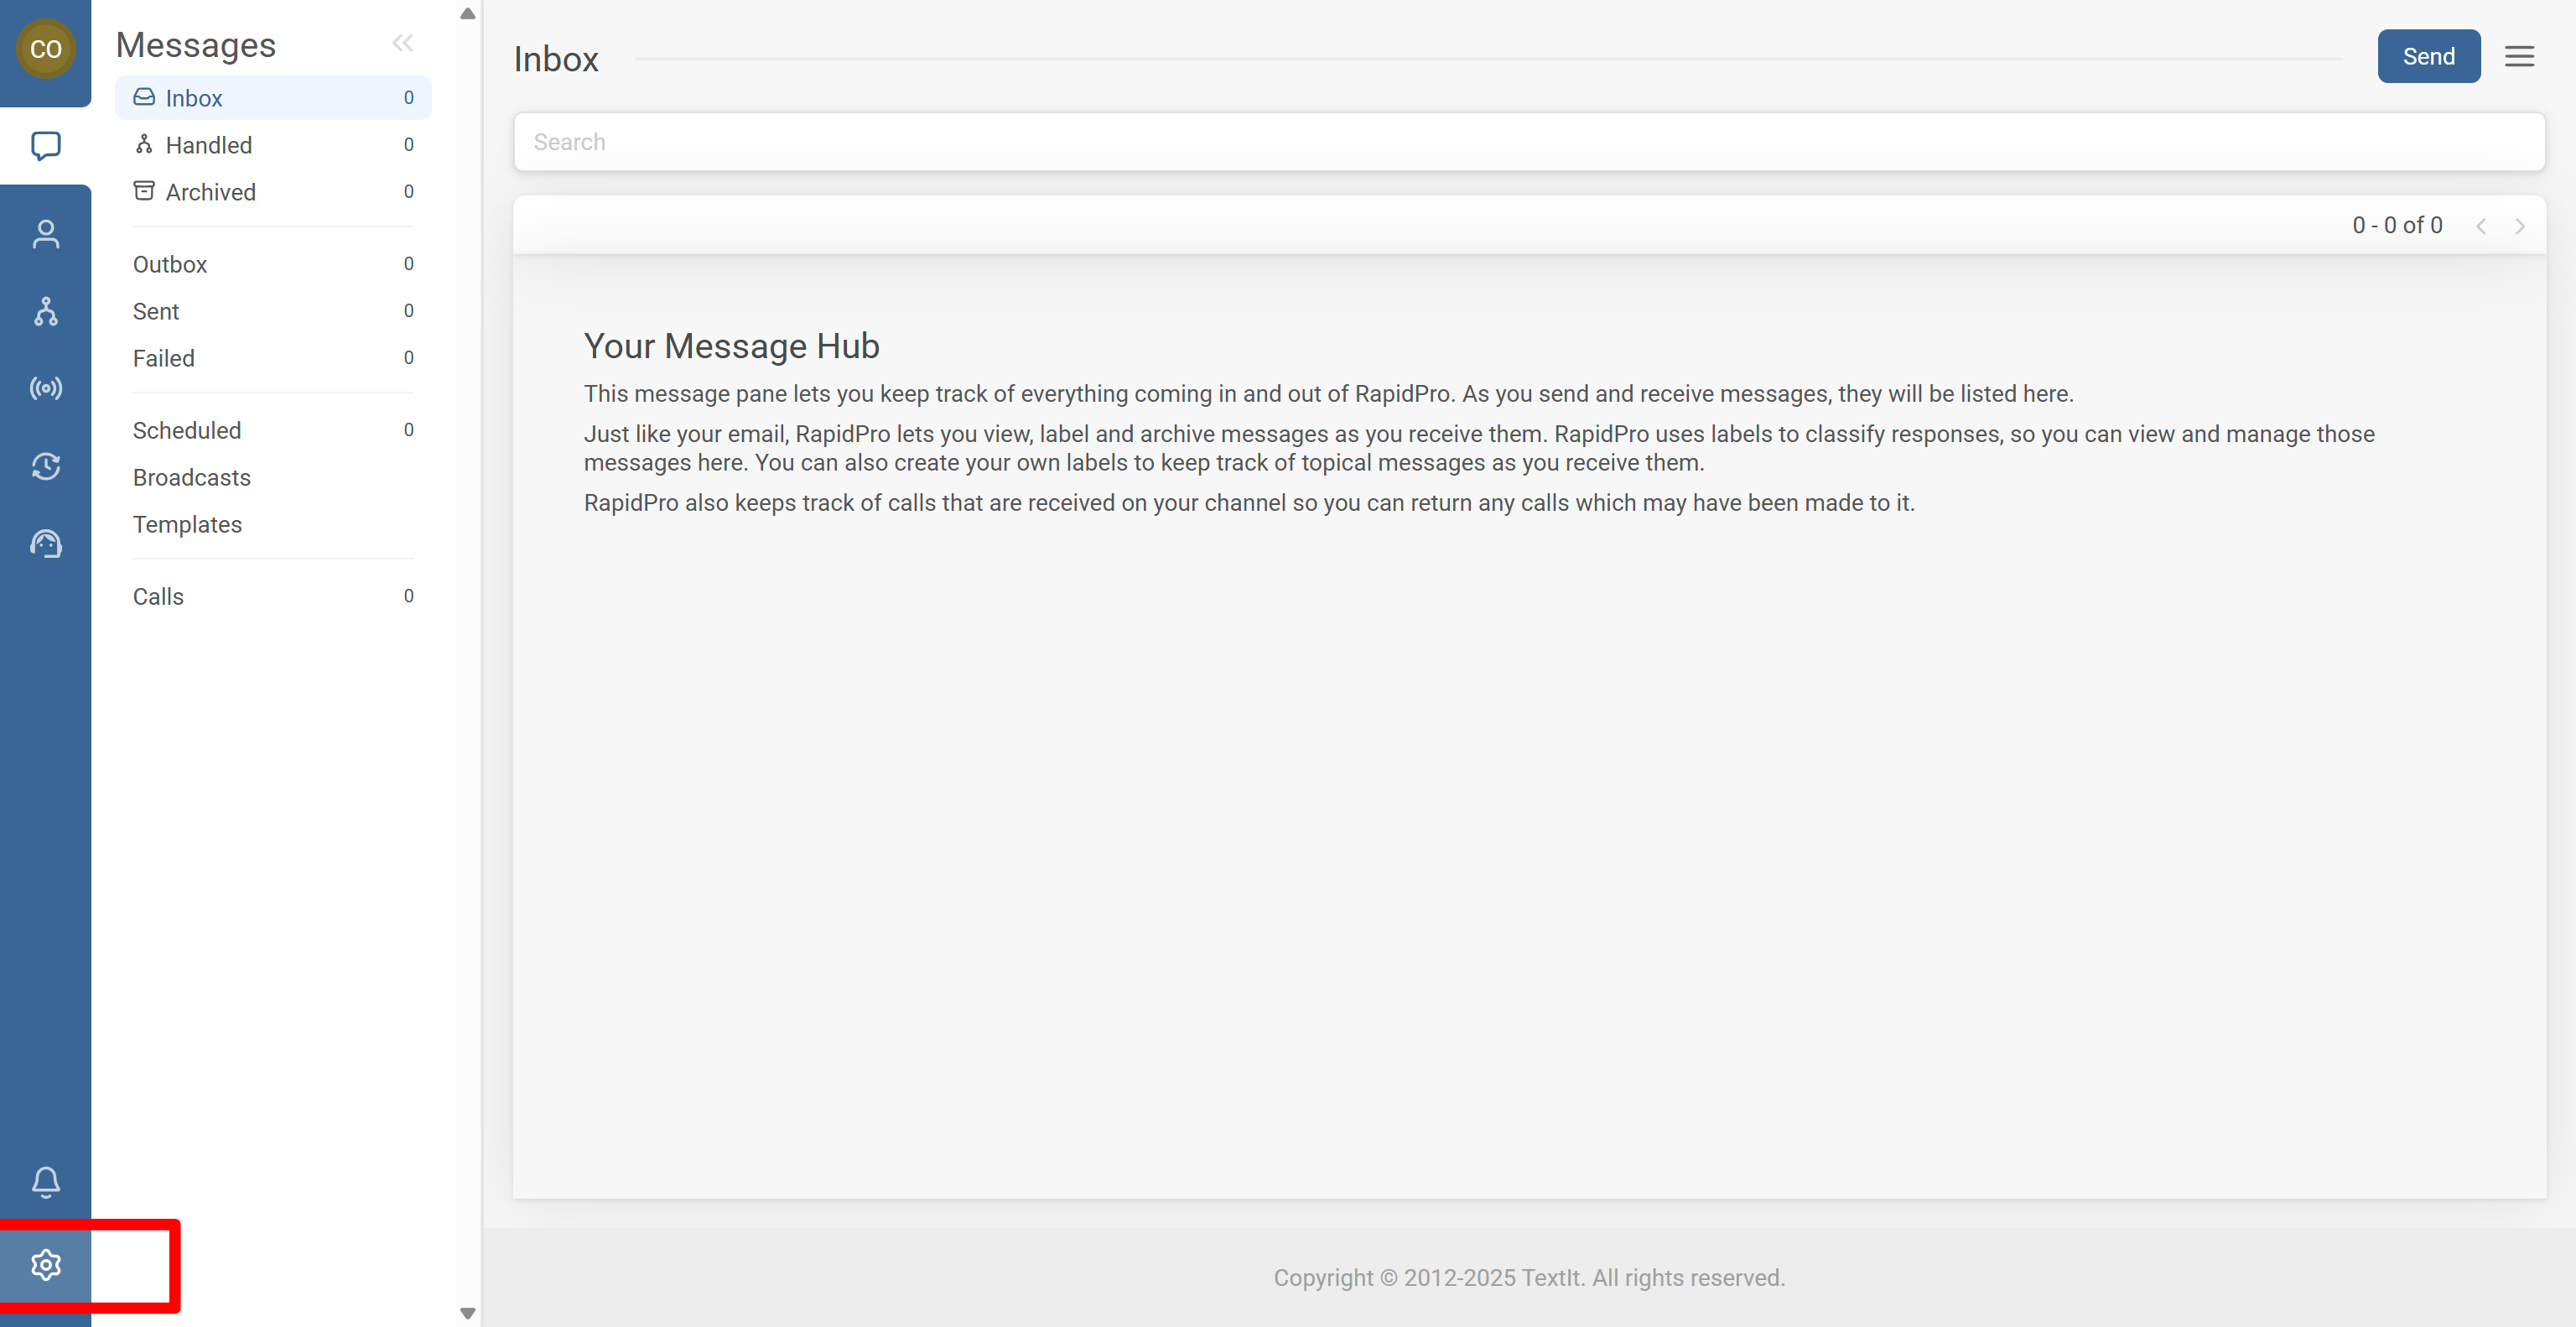Open support via the headset icon
Image resolution: width=2576 pixels, height=1327 pixels.
(x=45, y=543)
